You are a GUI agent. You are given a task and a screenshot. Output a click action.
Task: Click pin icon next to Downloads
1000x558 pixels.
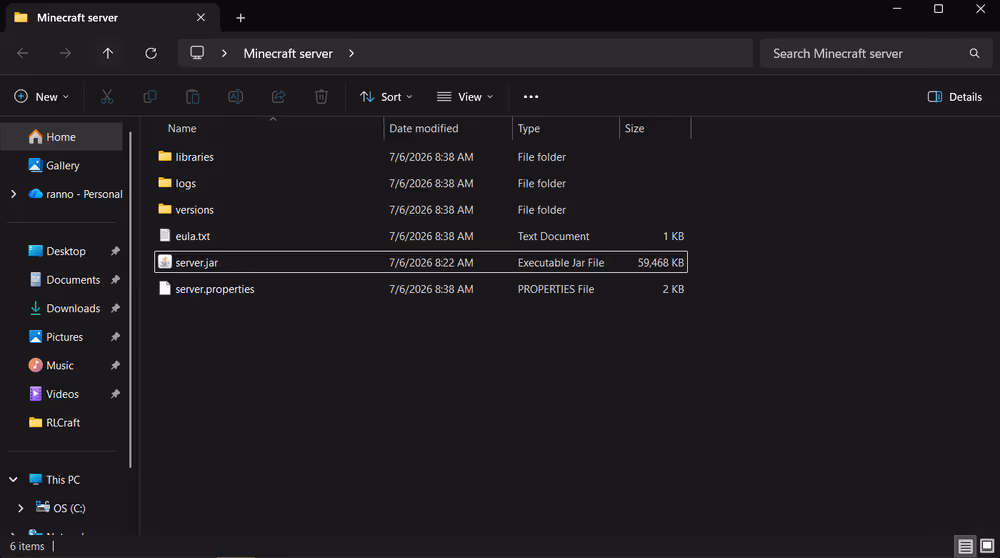tap(115, 308)
